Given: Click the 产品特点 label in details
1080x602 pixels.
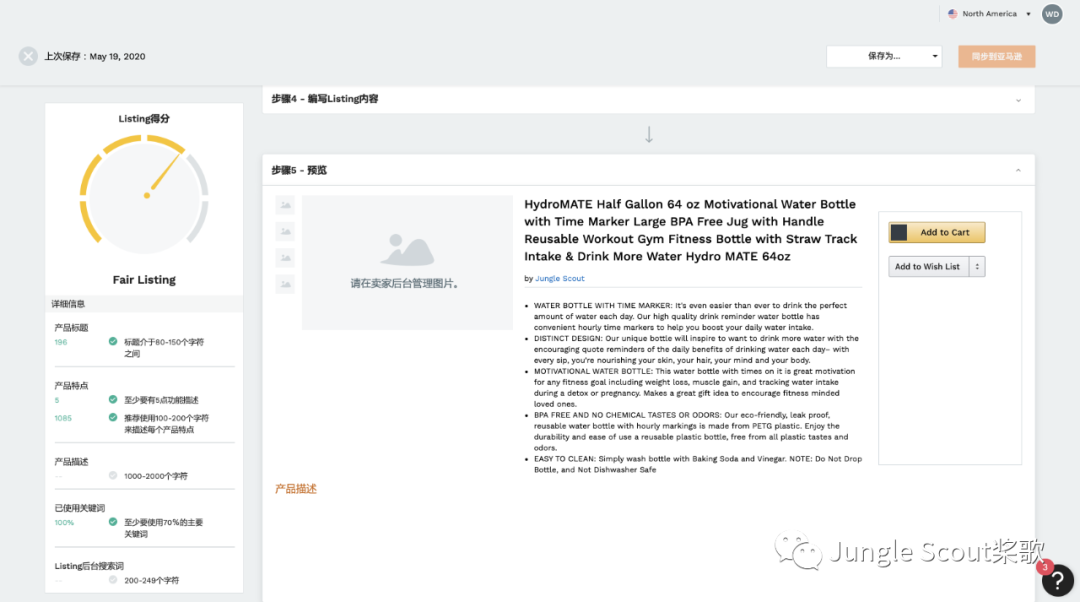Looking at the screenshot, I should click(x=72, y=386).
